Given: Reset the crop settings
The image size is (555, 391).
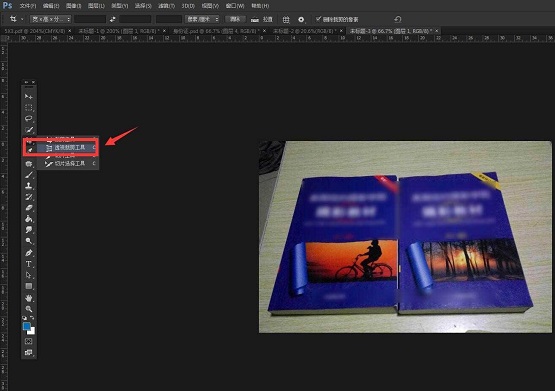Looking at the screenshot, I should [x=397, y=19].
